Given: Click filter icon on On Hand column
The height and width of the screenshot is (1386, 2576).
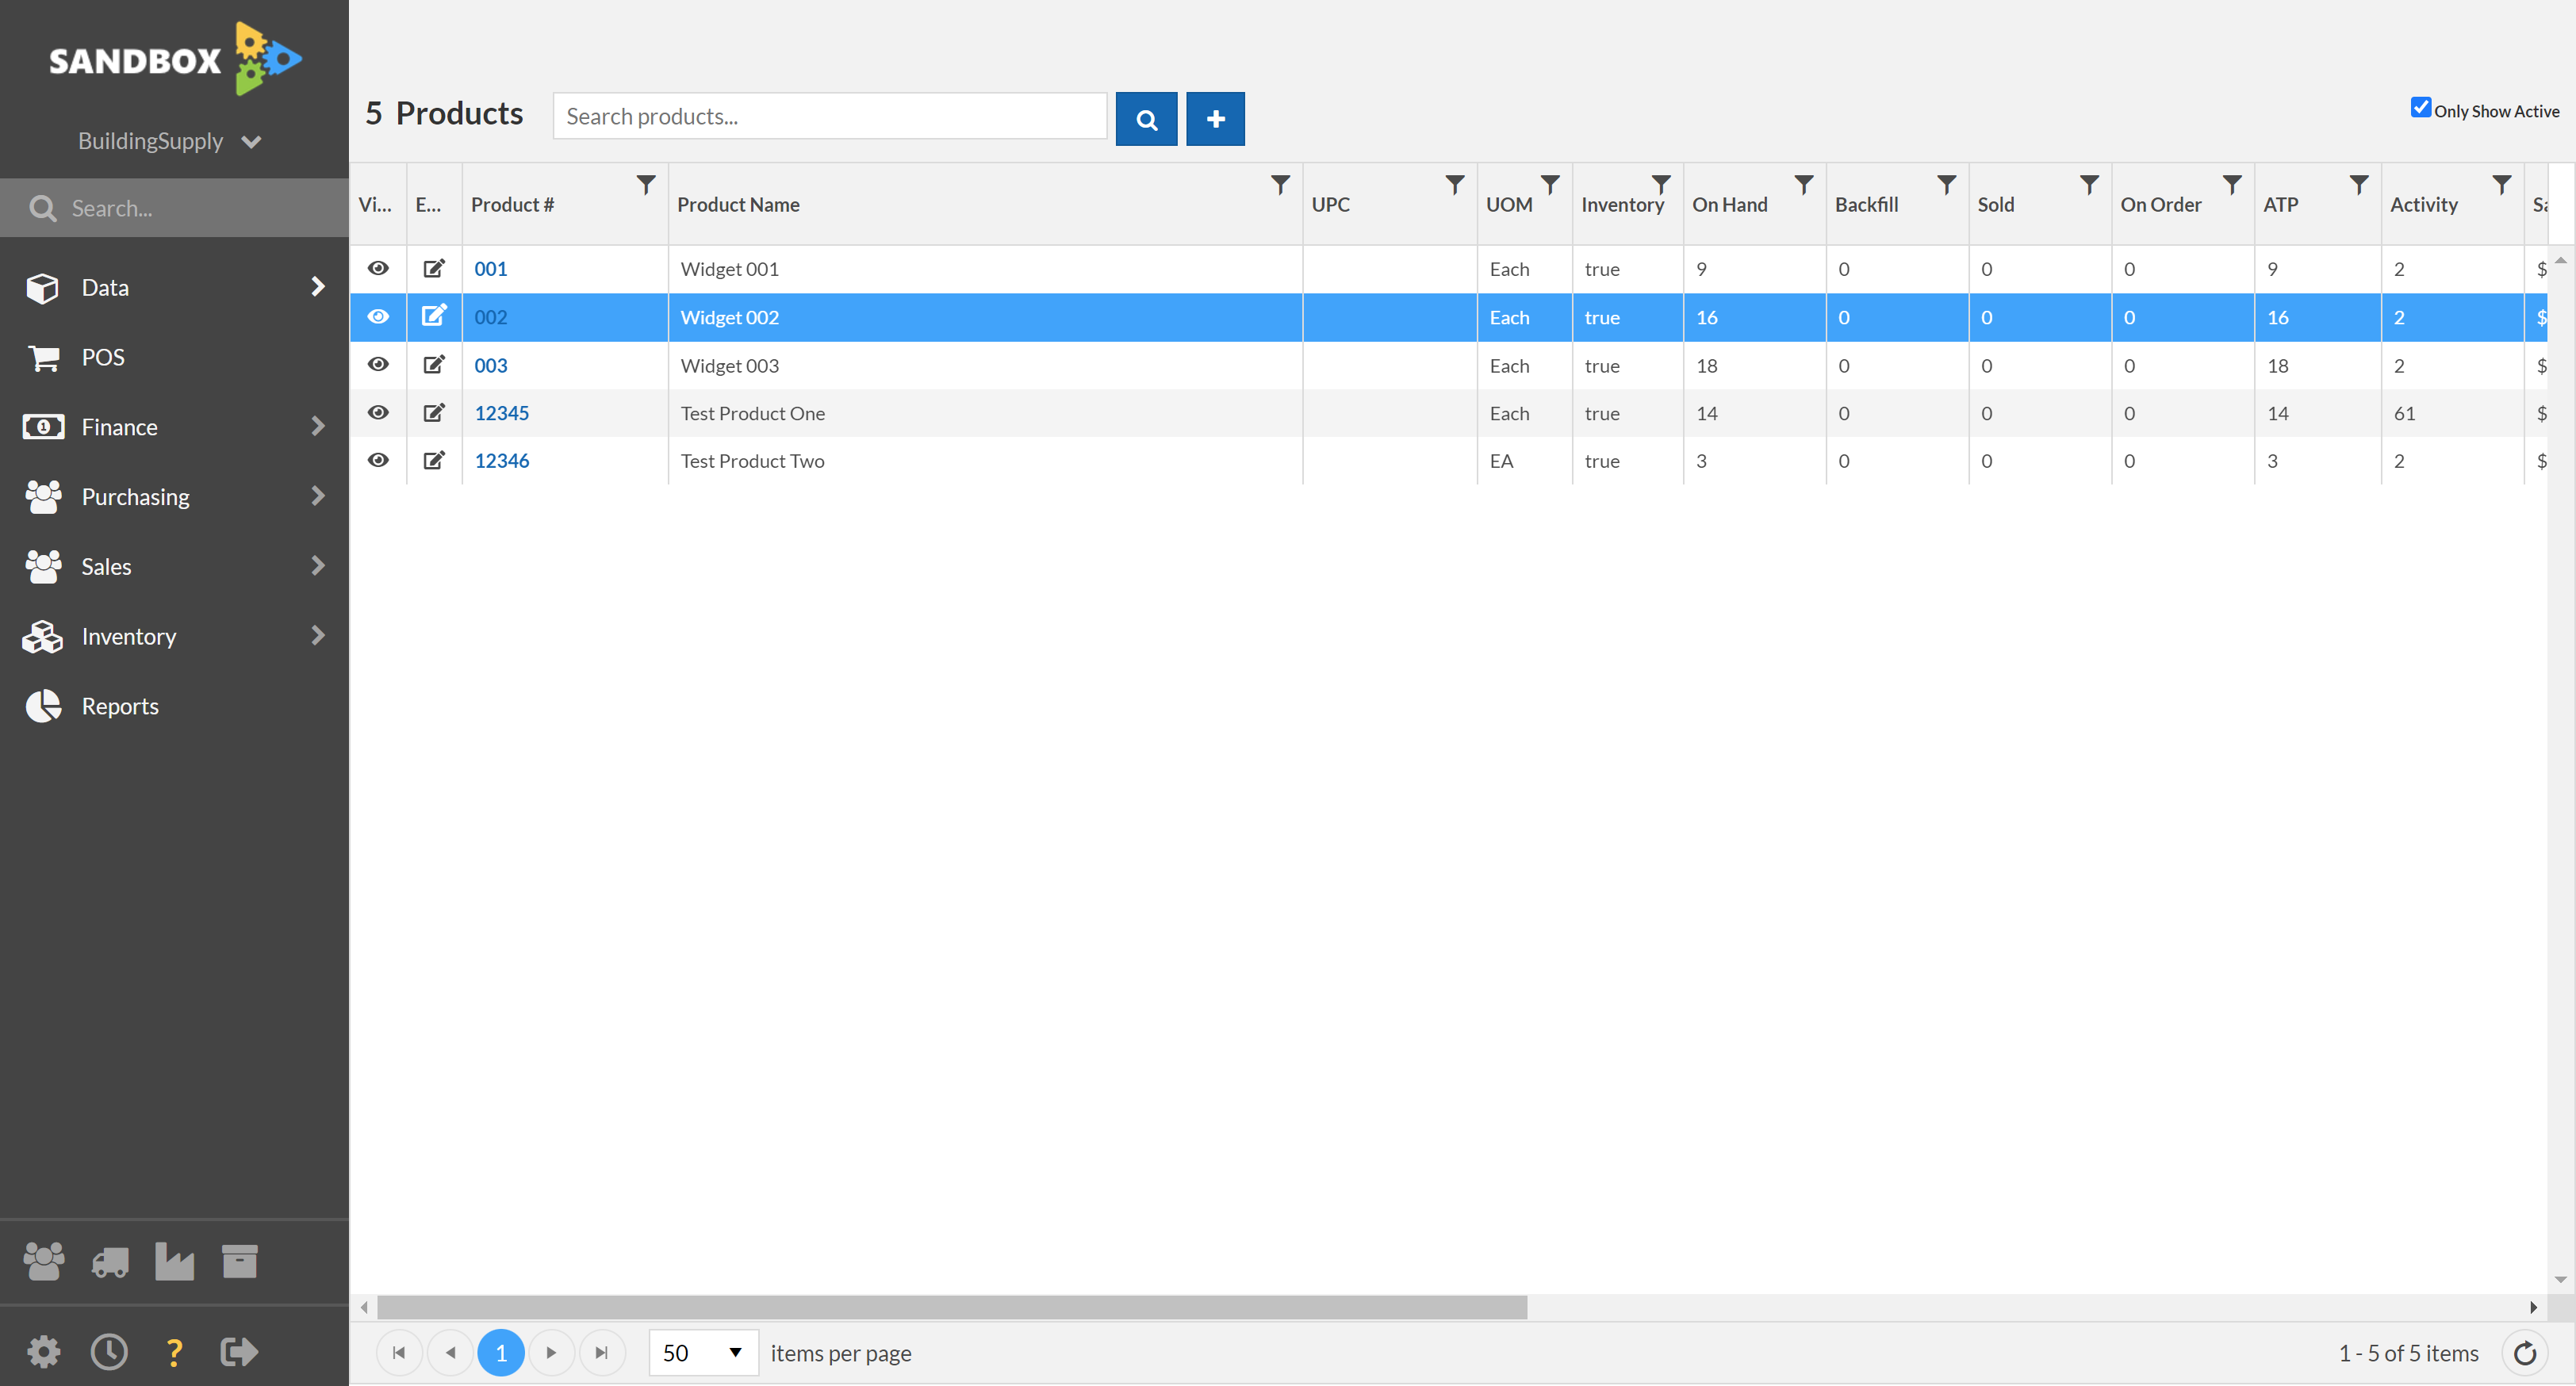Looking at the screenshot, I should [x=1804, y=185].
